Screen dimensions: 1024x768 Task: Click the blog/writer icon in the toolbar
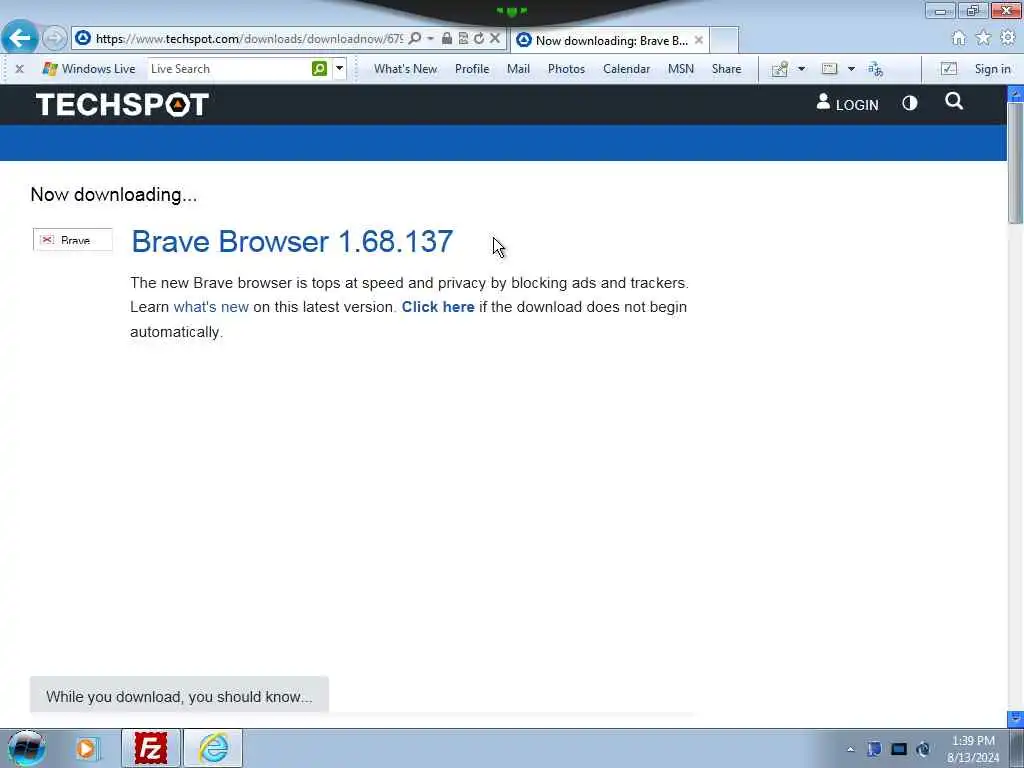click(x=780, y=69)
